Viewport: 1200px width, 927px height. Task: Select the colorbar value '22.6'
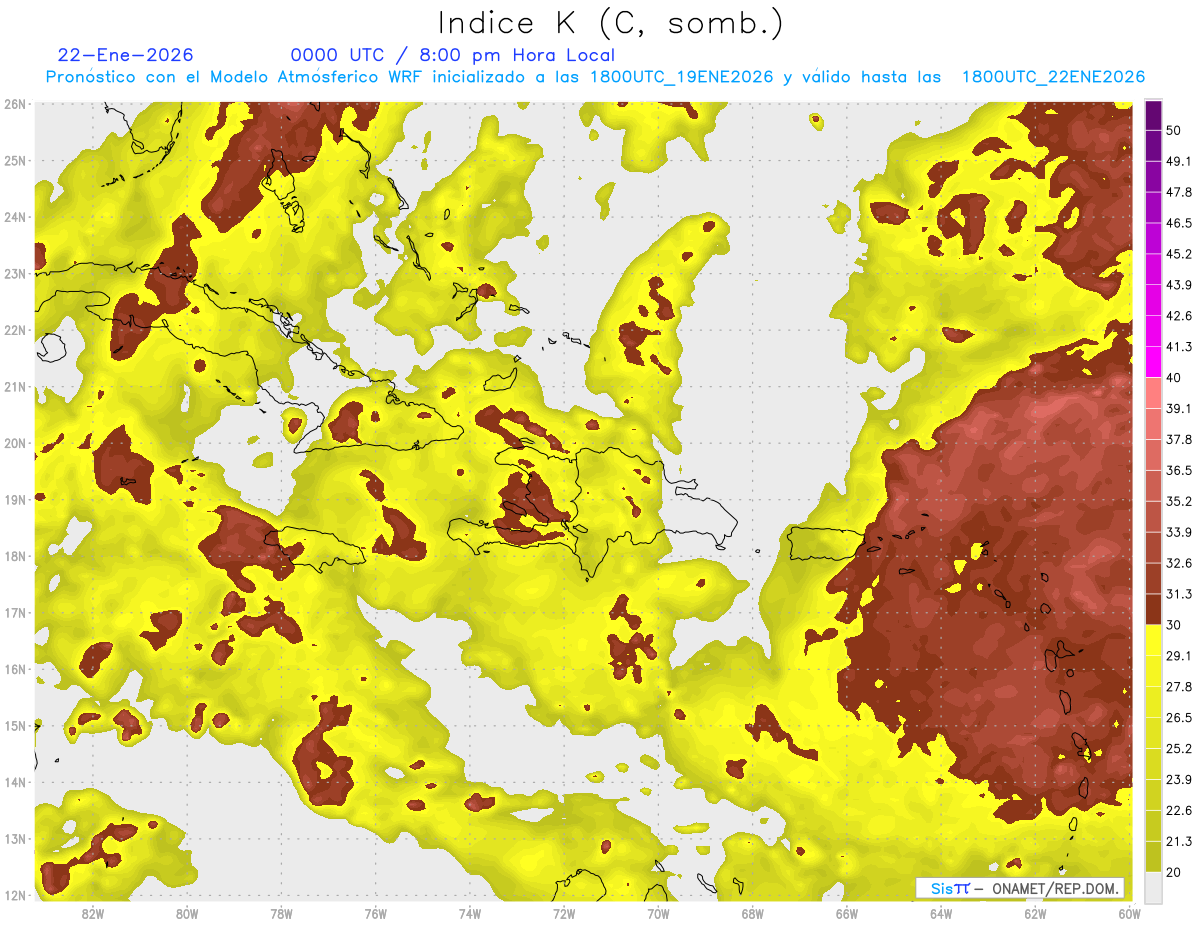(1179, 810)
